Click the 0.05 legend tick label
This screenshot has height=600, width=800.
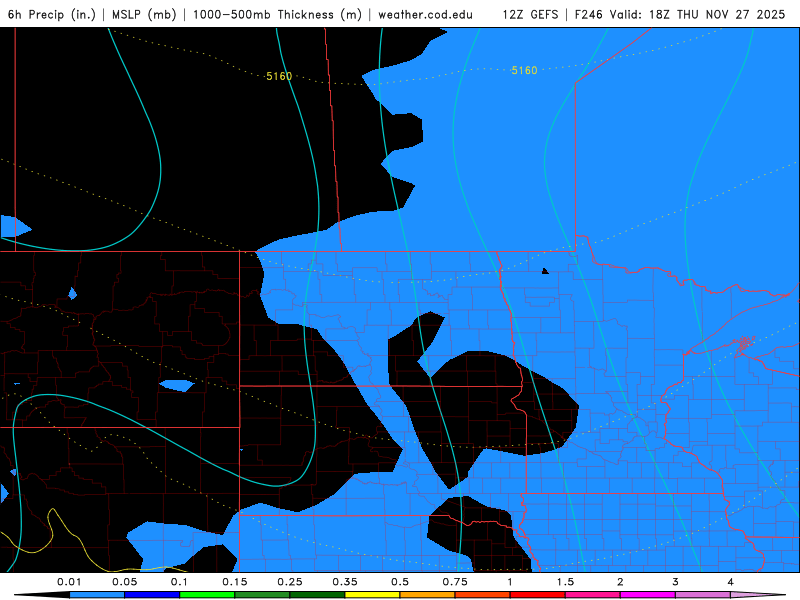tap(124, 582)
